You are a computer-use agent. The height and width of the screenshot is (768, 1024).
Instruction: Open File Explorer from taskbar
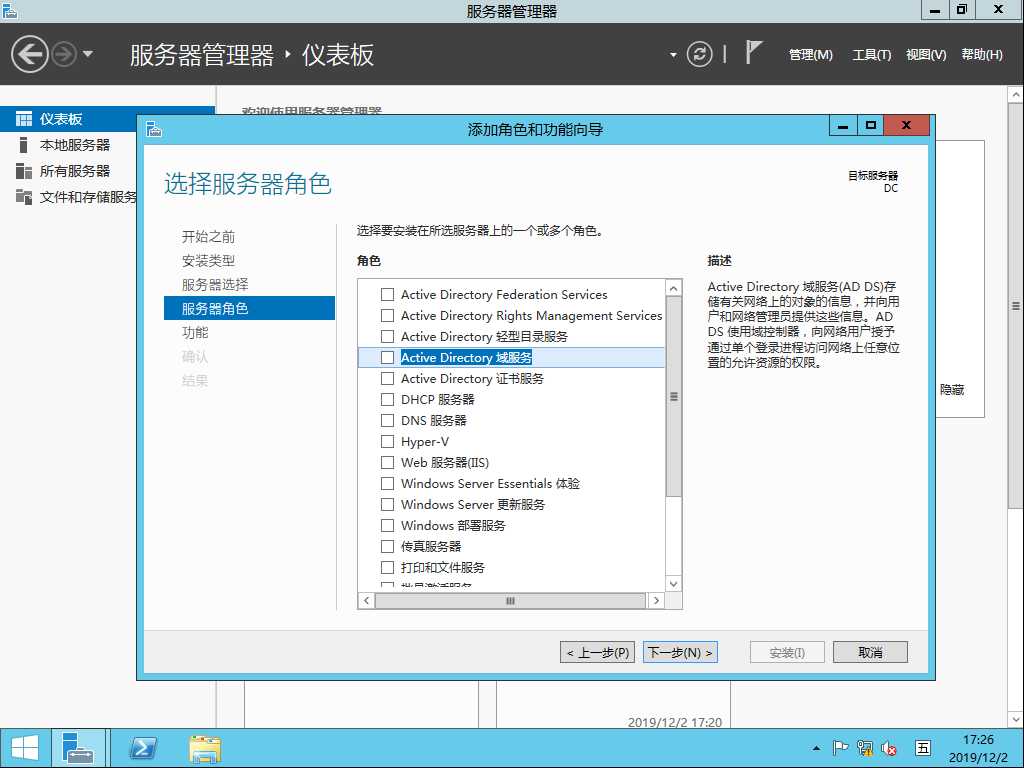(x=205, y=748)
